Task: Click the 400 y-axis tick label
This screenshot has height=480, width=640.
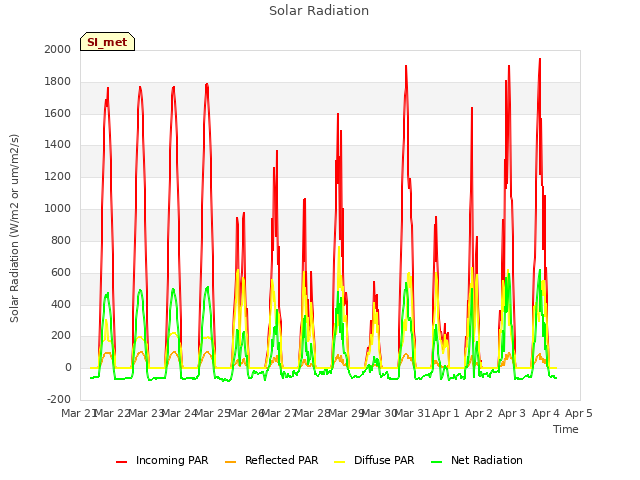Action: point(61,304)
